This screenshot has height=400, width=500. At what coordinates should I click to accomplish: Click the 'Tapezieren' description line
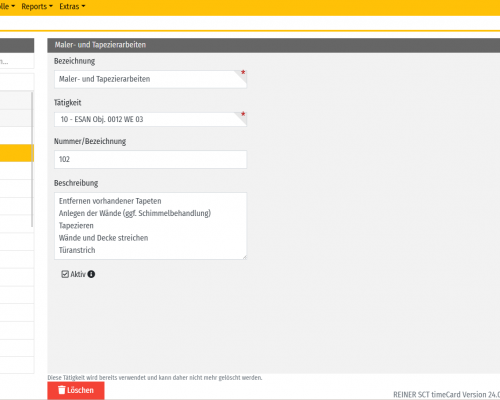pyautogui.click(x=76, y=226)
